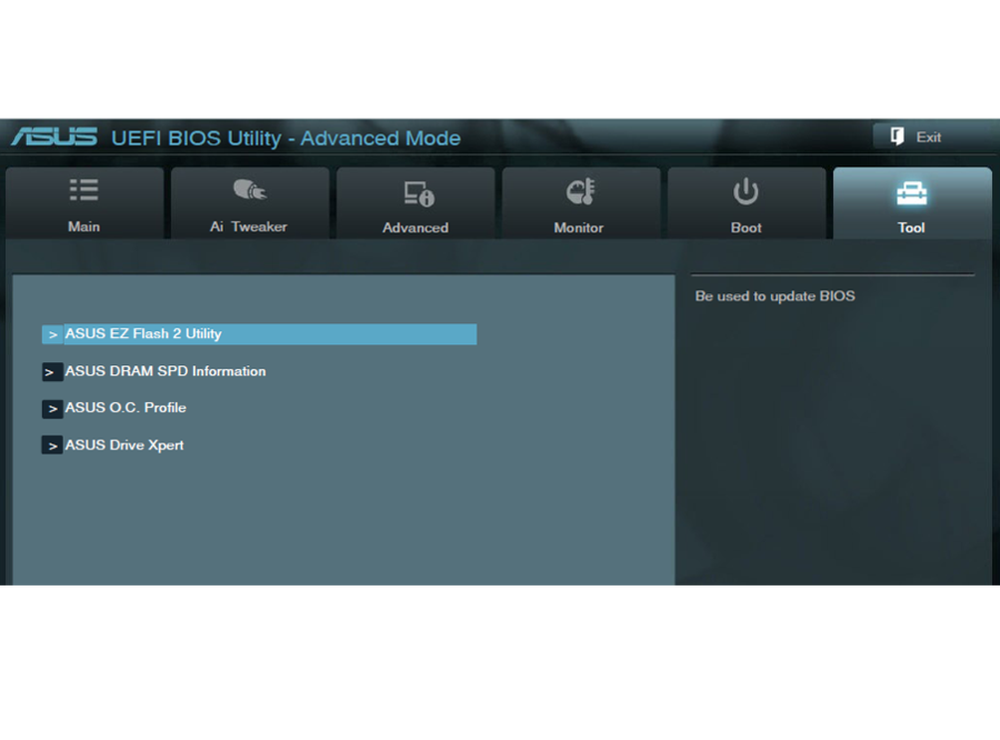Click the Exit door icon
Image resolution: width=1000 pixels, height=740 pixels.
tap(897, 136)
